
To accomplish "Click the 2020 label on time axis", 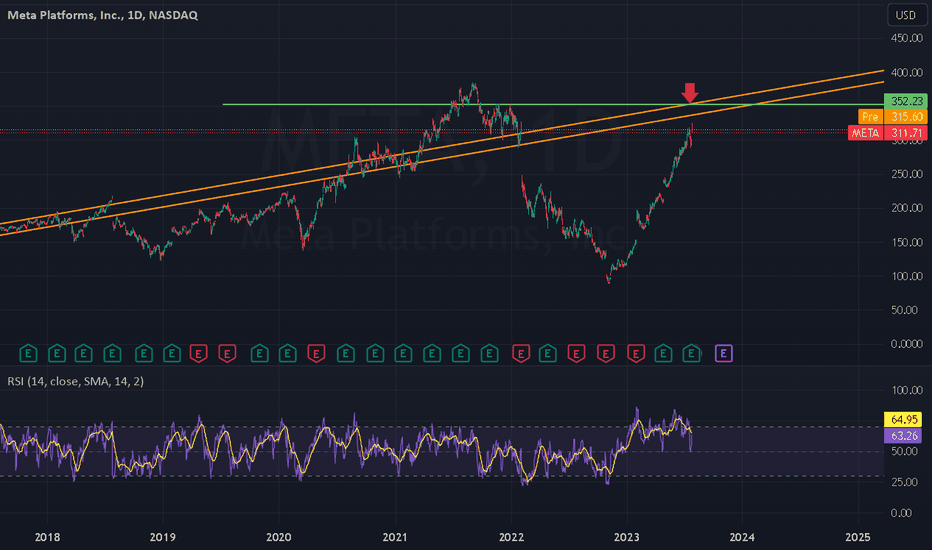I will pyautogui.click(x=278, y=538).
